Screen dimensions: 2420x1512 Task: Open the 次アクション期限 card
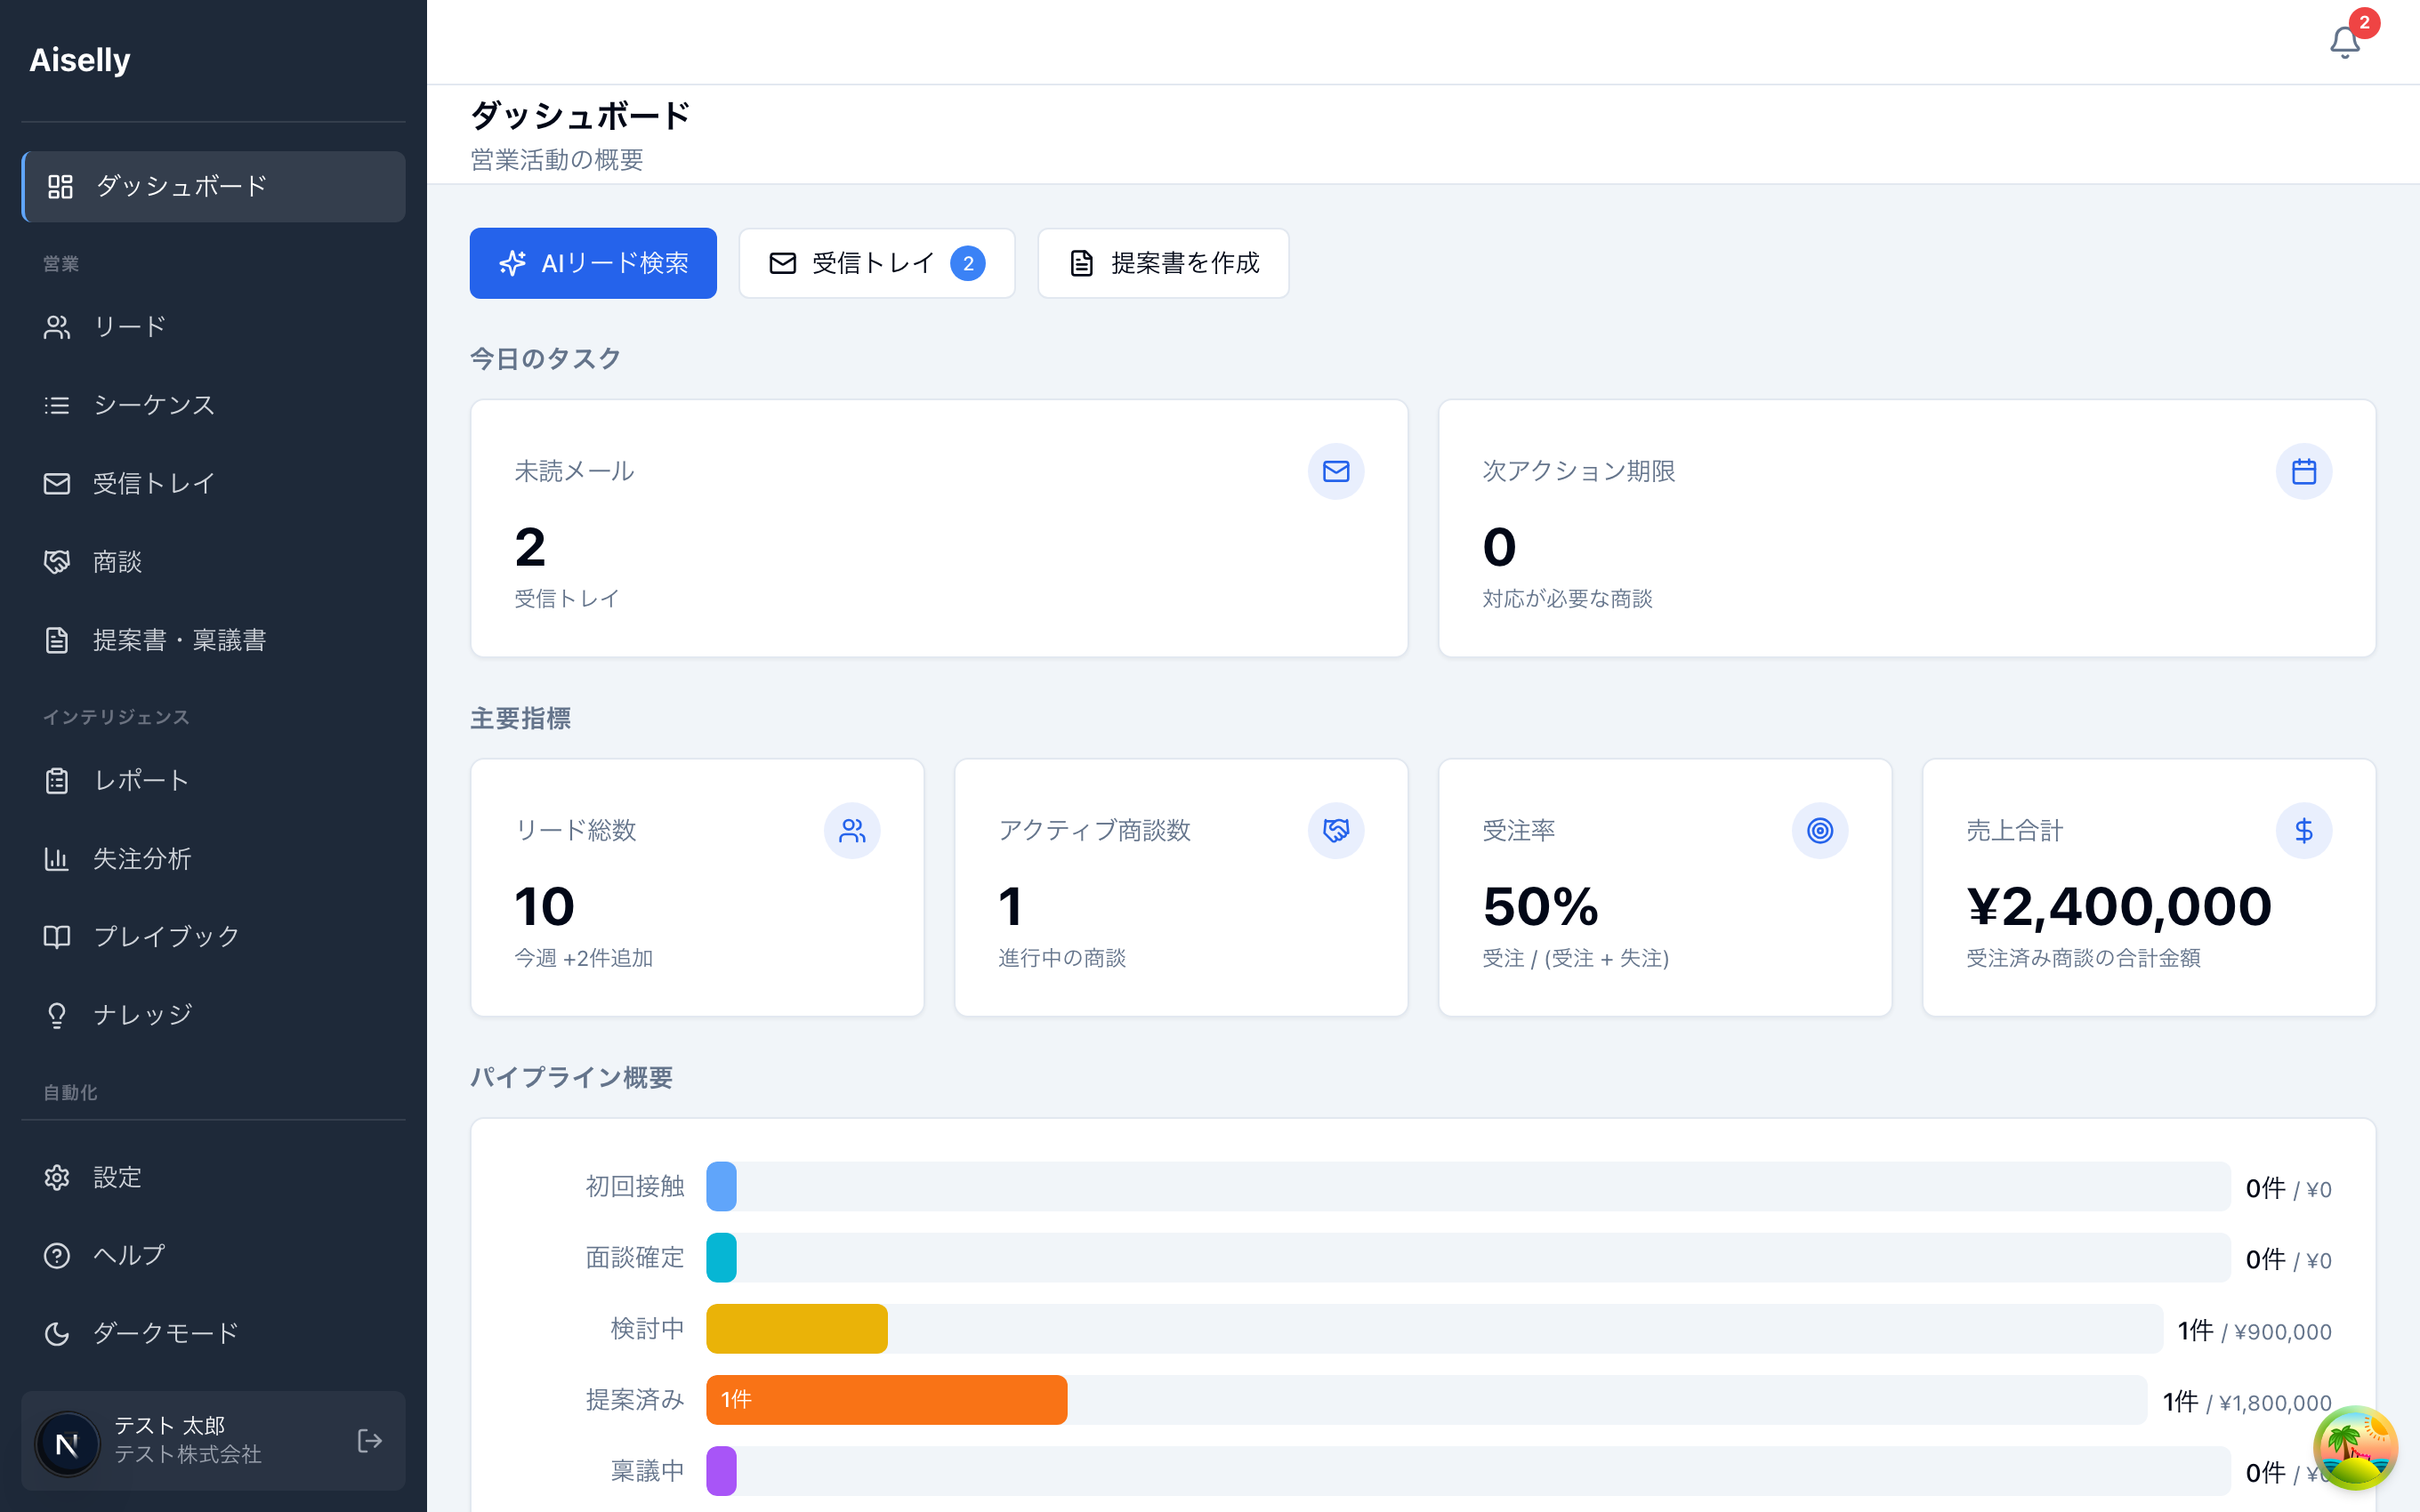coord(1907,528)
